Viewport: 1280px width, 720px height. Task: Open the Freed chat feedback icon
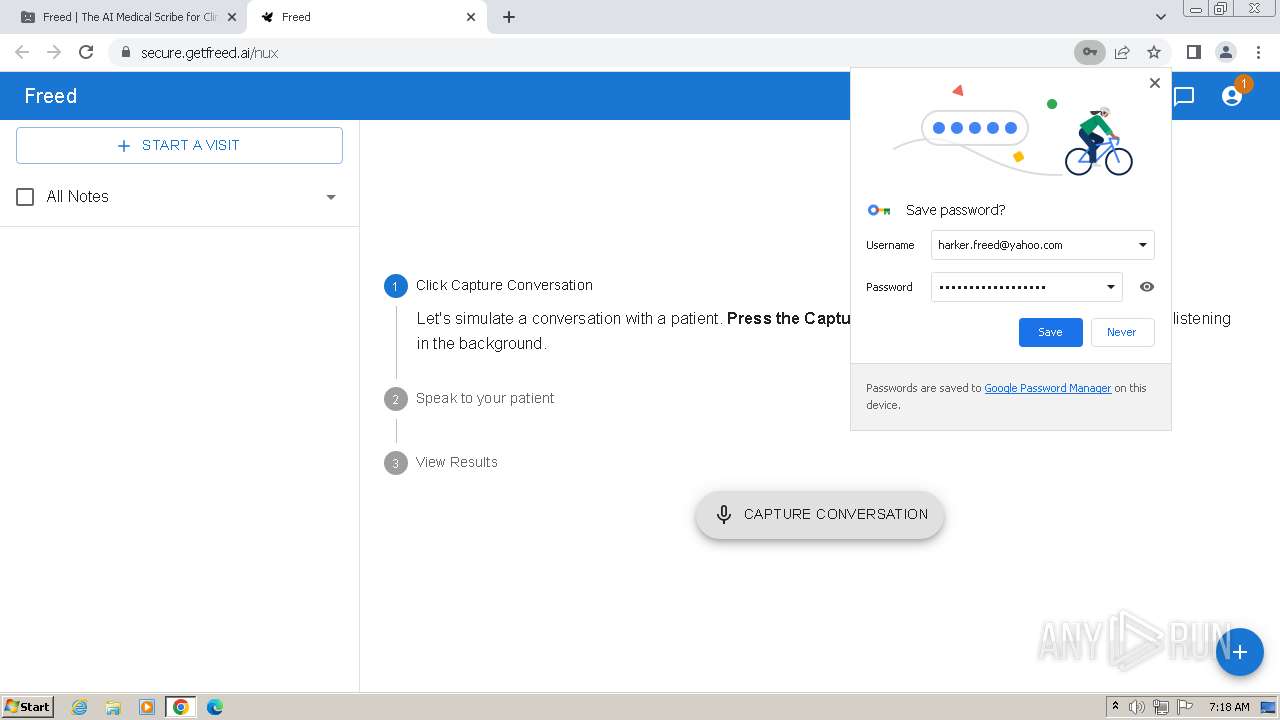1184,96
